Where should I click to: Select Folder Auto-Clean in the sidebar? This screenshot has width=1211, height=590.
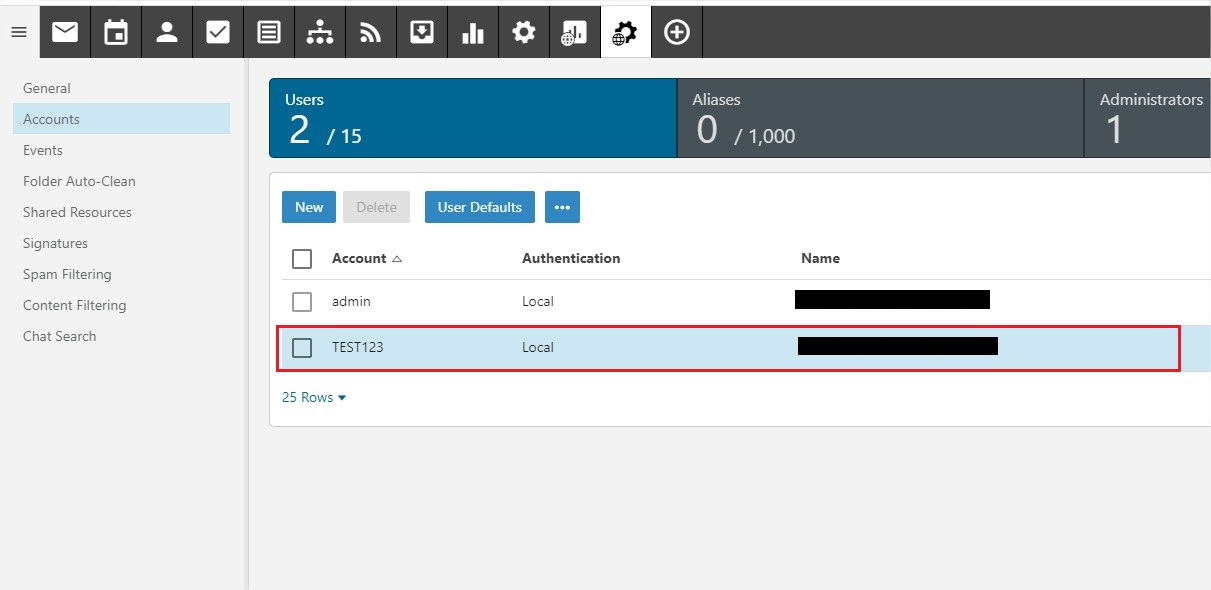point(79,181)
